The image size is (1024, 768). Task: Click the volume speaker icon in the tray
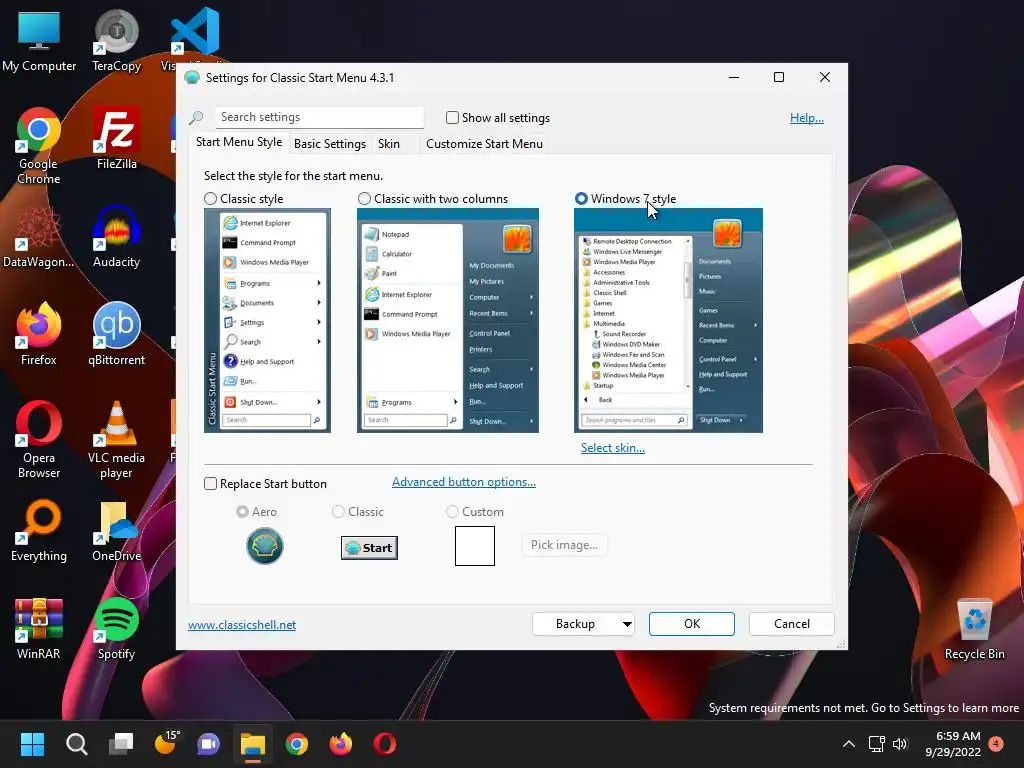click(900, 744)
